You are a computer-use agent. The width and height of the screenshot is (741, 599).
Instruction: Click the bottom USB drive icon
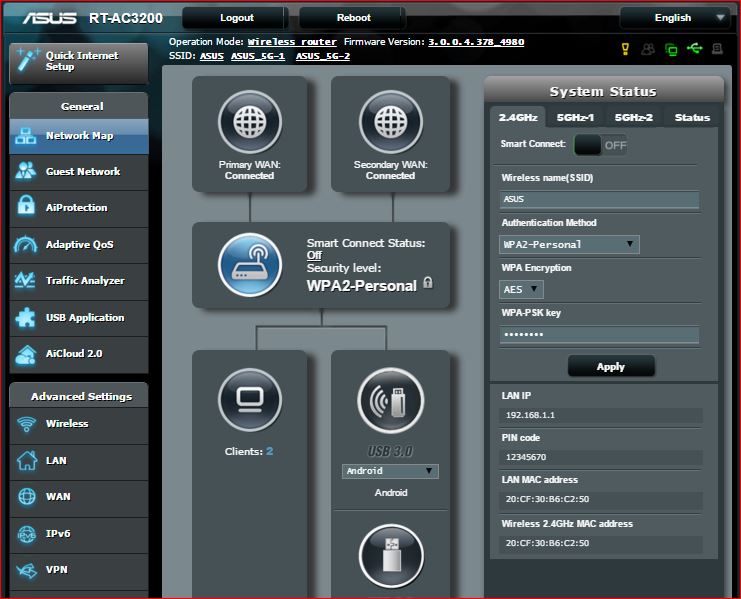tap(391, 556)
